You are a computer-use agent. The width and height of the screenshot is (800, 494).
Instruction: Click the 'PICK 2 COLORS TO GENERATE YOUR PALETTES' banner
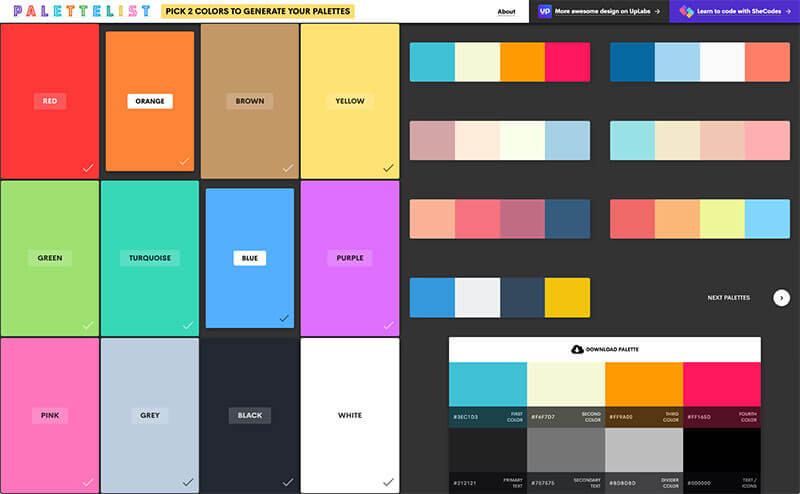258,11
